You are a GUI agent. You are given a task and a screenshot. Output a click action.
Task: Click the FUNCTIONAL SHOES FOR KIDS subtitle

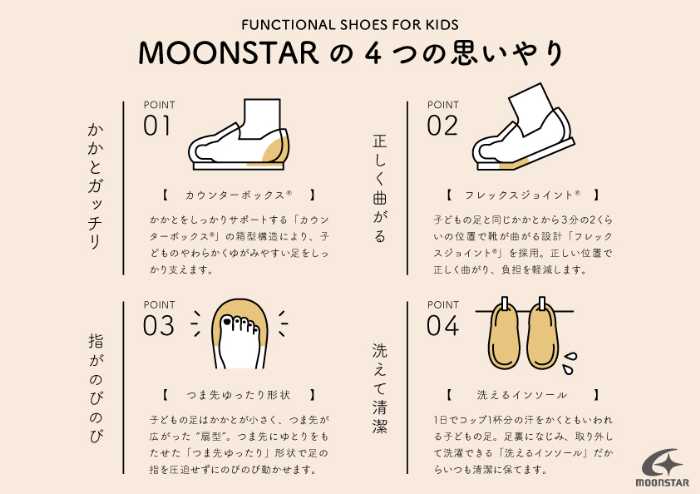point(350,24)
